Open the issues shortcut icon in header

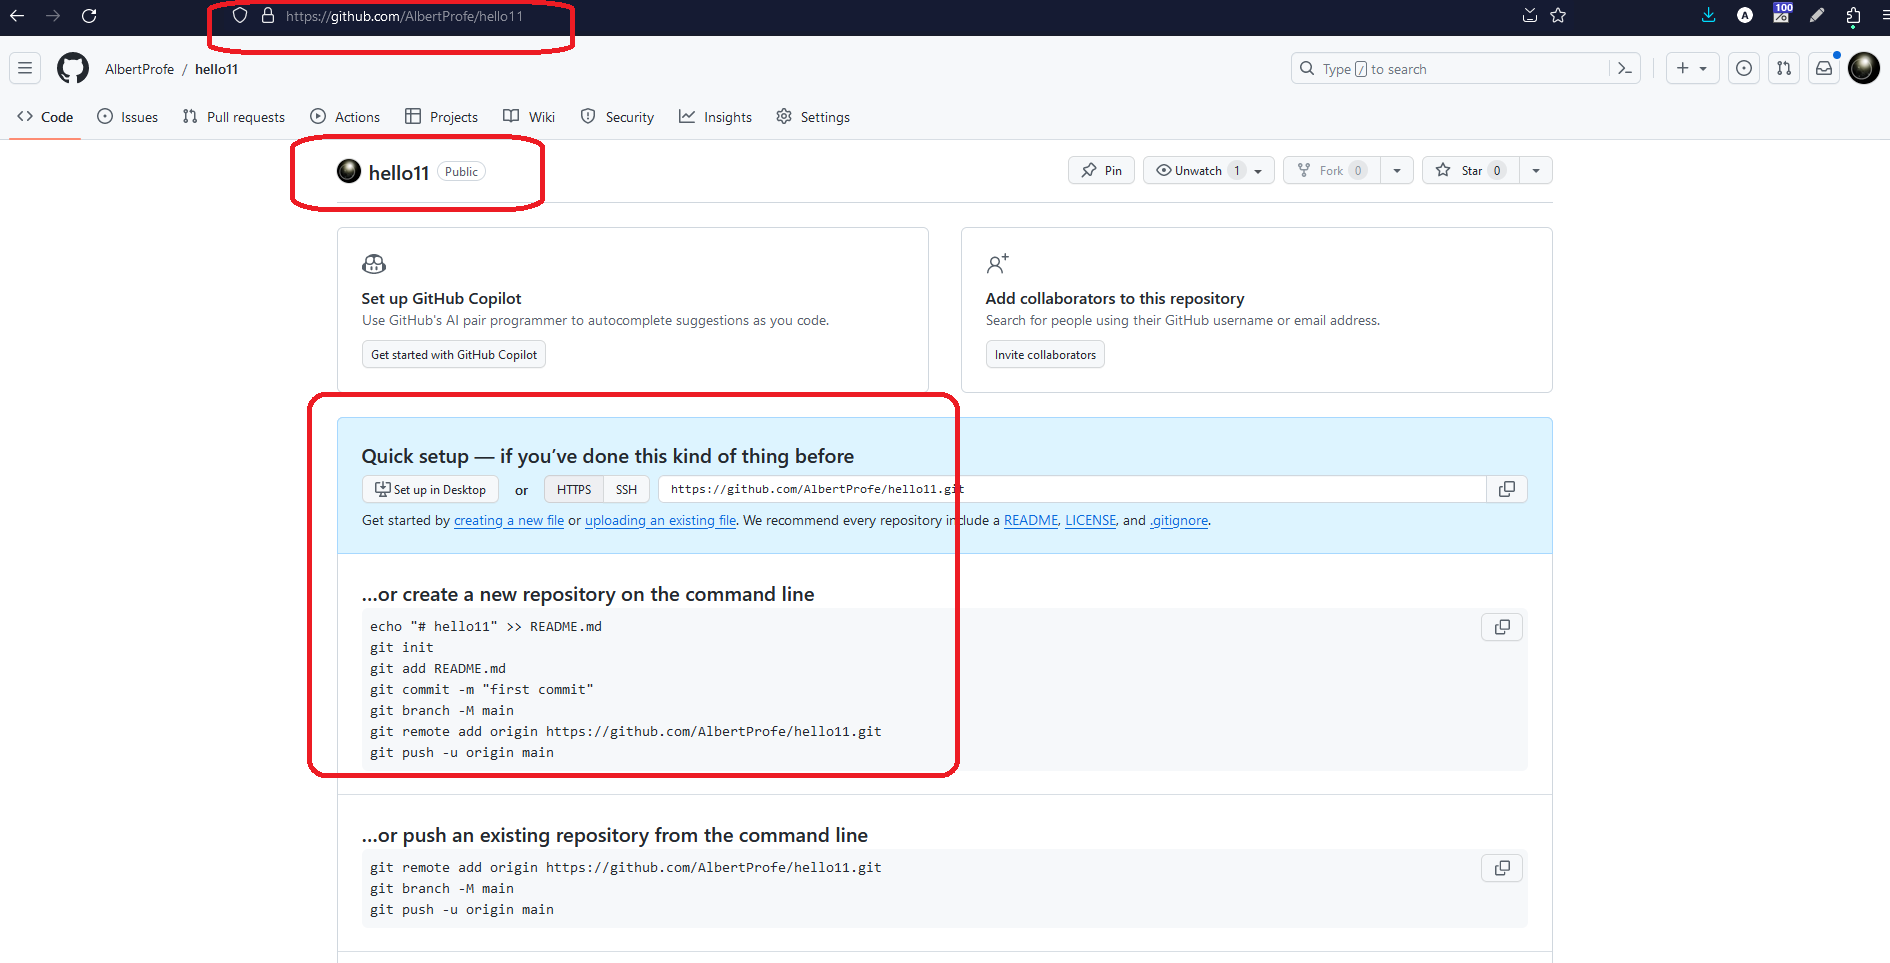[x=1744, y=68]
